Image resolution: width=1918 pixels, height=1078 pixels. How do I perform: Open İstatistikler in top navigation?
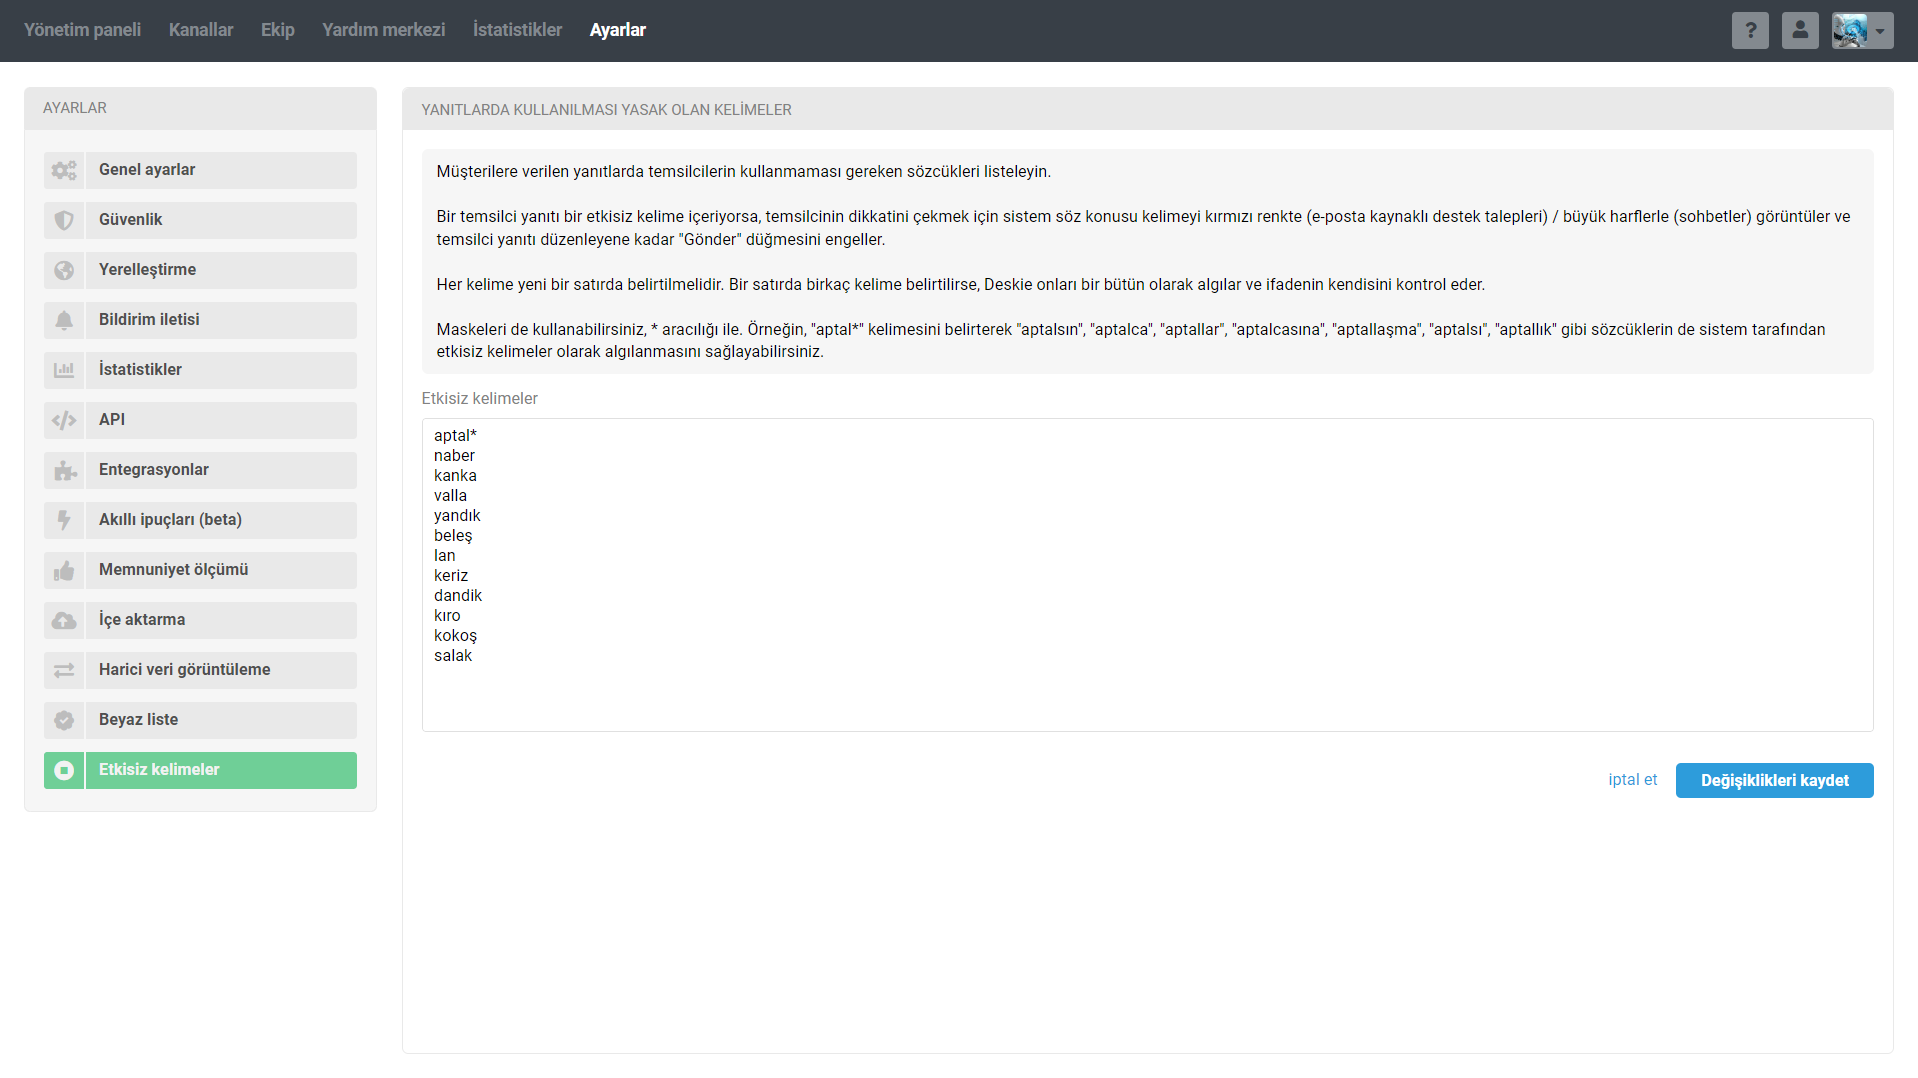[x=517, y=30]
